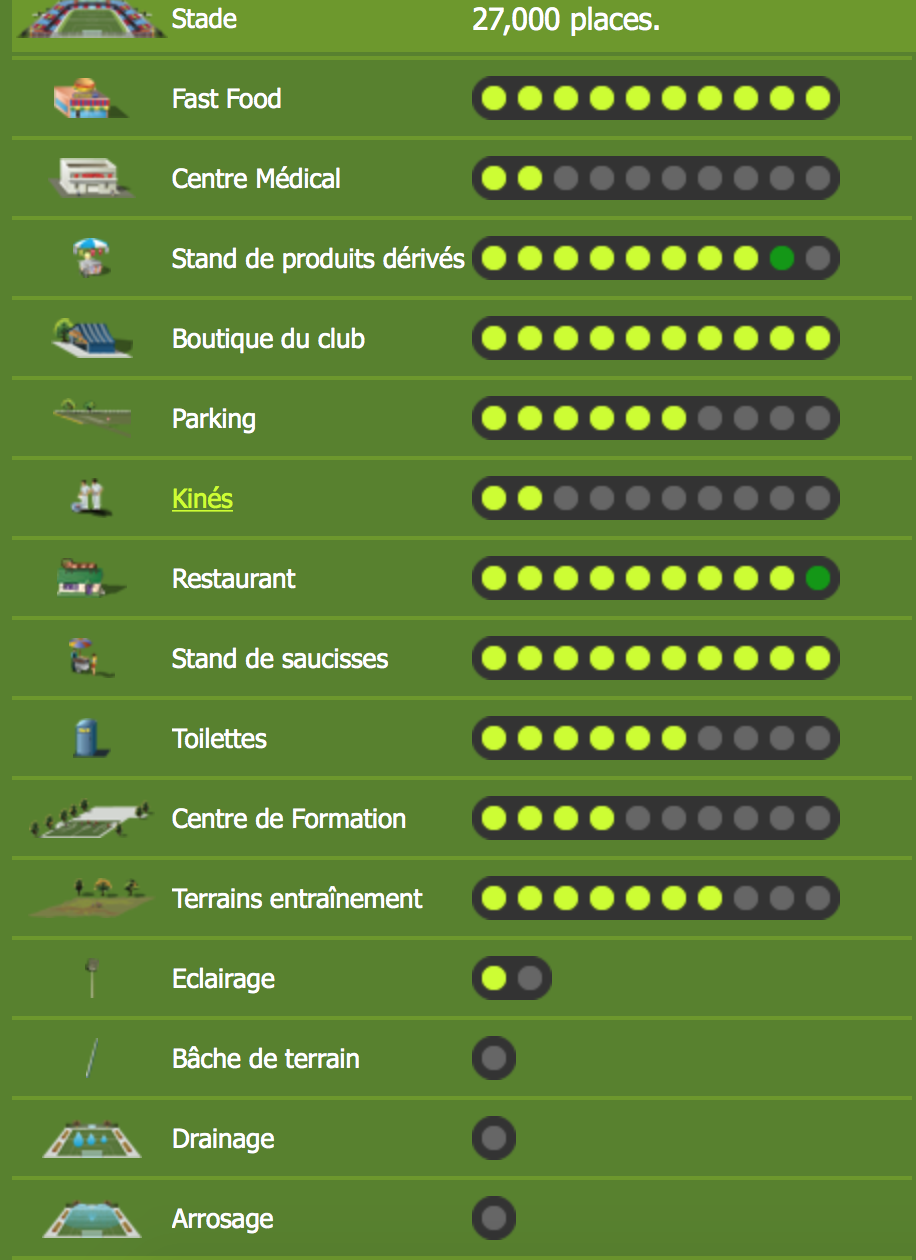Select the Centre Médical building icon
Viewport: 916px width, 1260px height.
click(x=90, y=178)
